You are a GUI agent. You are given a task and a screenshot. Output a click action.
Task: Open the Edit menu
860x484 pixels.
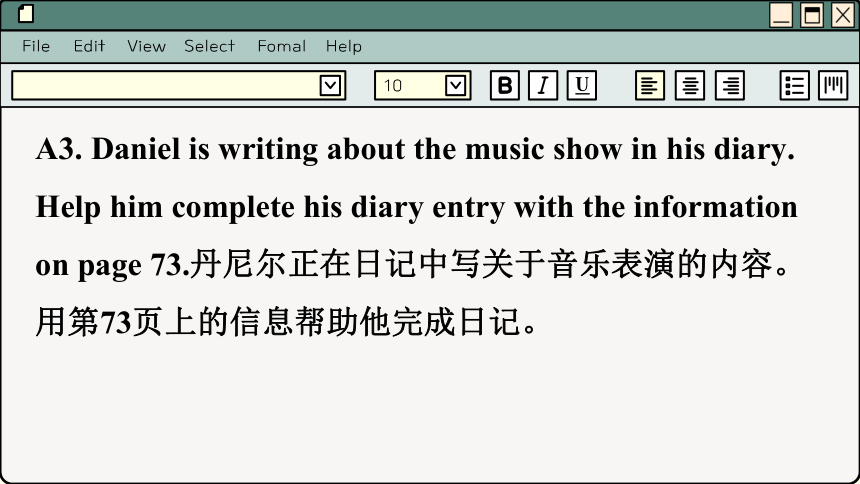[89, 46]
